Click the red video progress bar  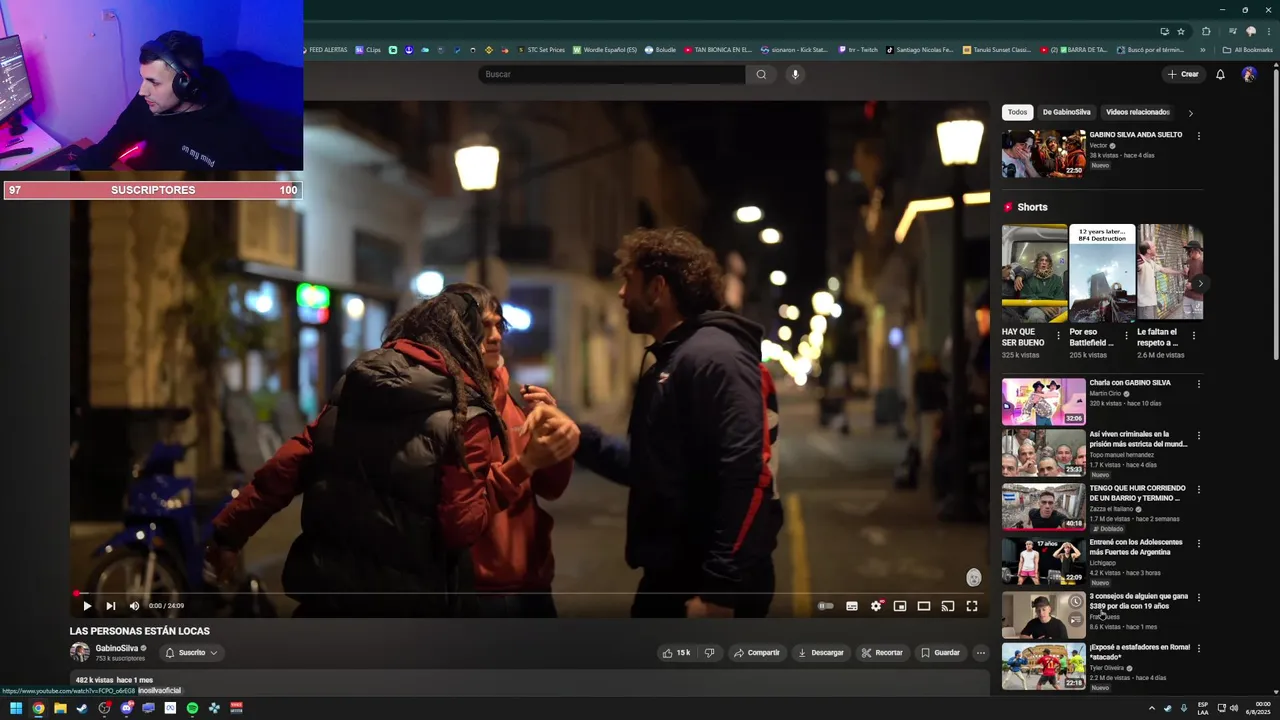[x=530, y=593]
